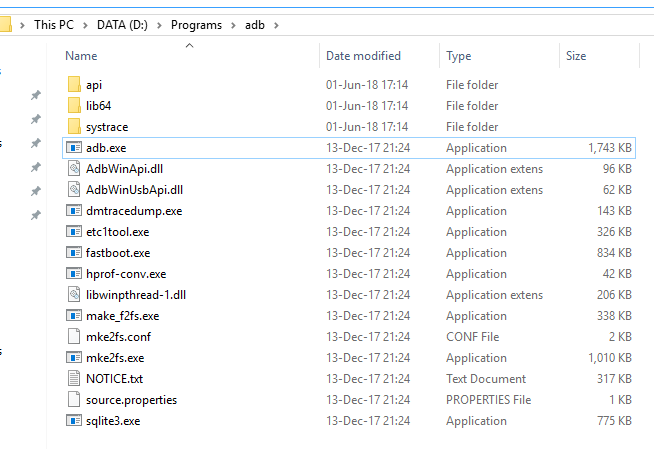This screenshot has width=654, height=449.
Task: Select the api folder name
Action: click(x=94, y=85)
